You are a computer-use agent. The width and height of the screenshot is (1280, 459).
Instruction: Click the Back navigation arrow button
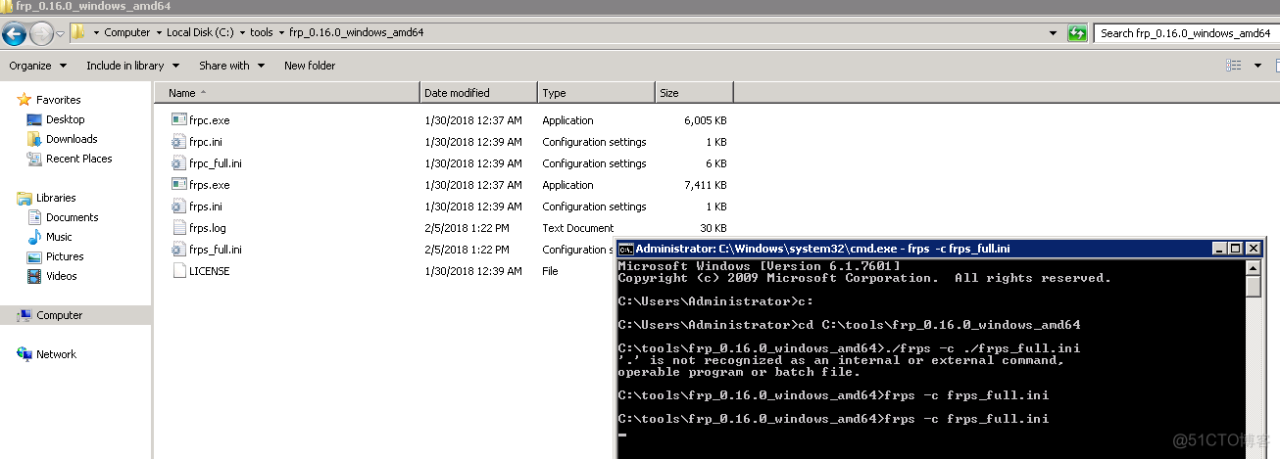click(14, 33)
